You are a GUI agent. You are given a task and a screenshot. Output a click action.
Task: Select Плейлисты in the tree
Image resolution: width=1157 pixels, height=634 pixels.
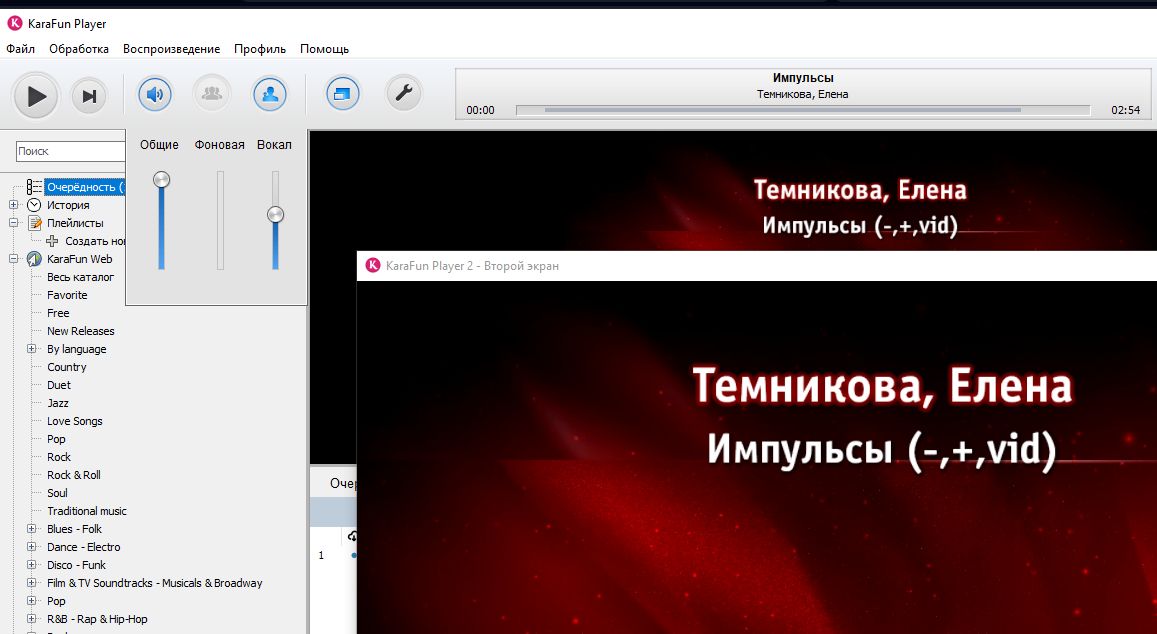[75, 223]
